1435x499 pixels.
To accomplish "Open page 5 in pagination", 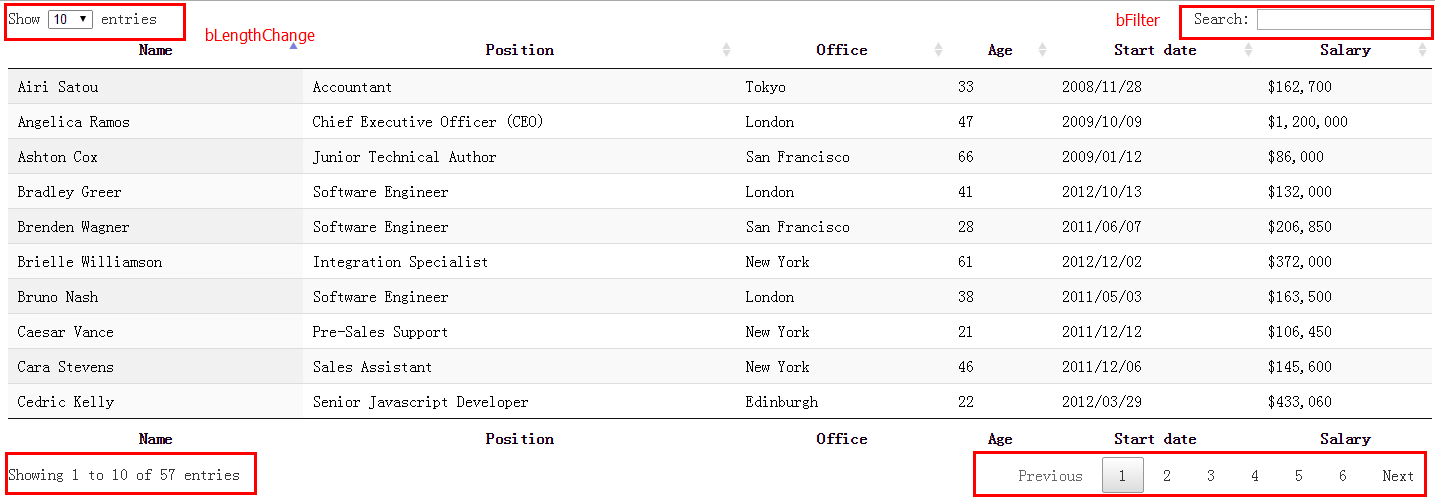I will (x=1298, y=476).
